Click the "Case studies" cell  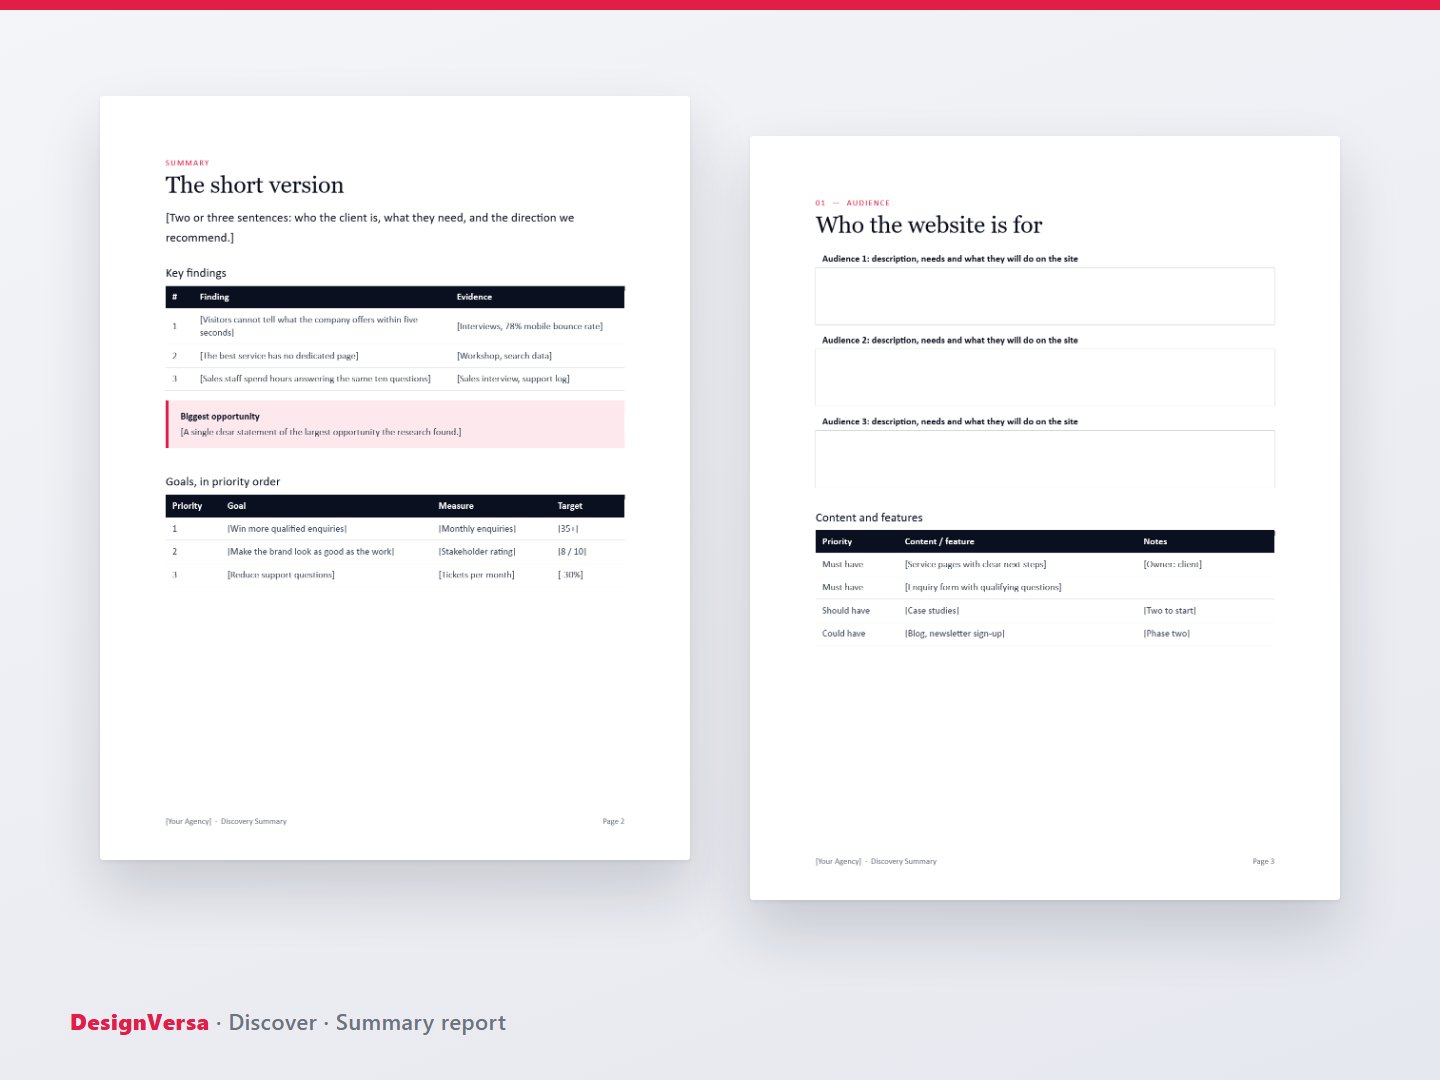pos(932,611)
